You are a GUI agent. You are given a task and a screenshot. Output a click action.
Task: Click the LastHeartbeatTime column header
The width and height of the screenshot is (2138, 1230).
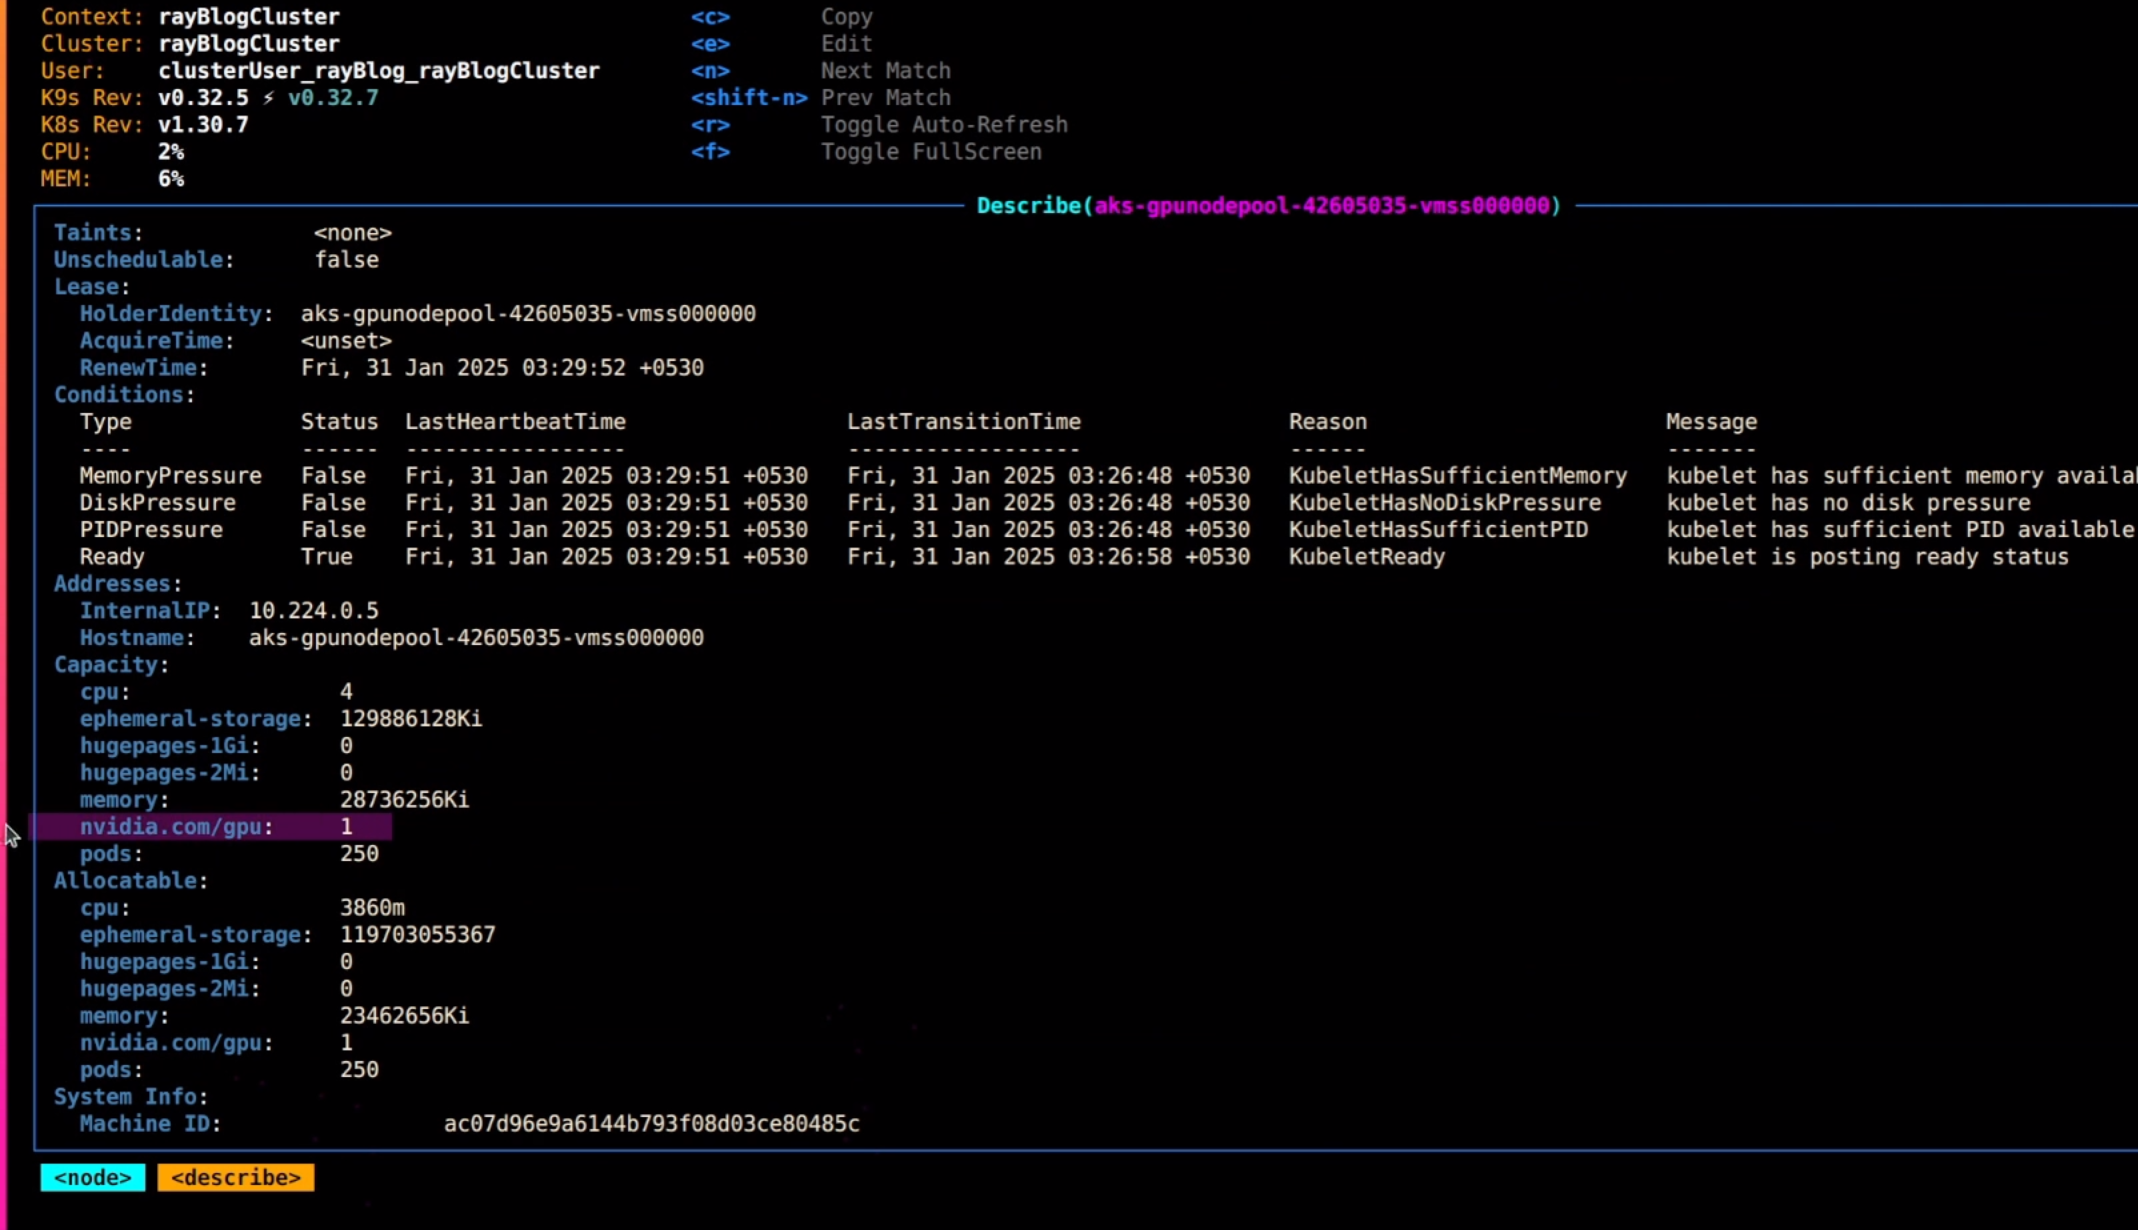[515, 422]
